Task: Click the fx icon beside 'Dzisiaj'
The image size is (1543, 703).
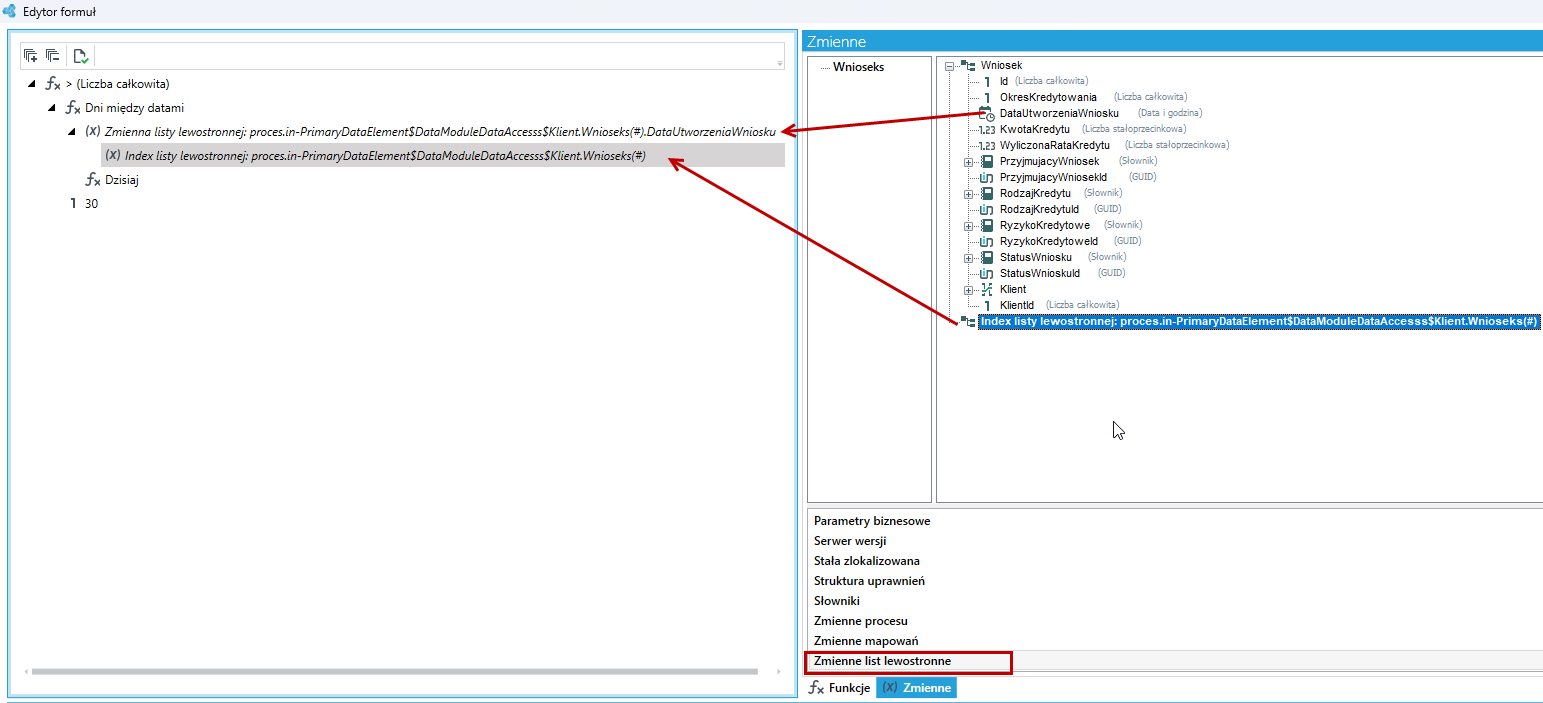Action: coord(93,179)
